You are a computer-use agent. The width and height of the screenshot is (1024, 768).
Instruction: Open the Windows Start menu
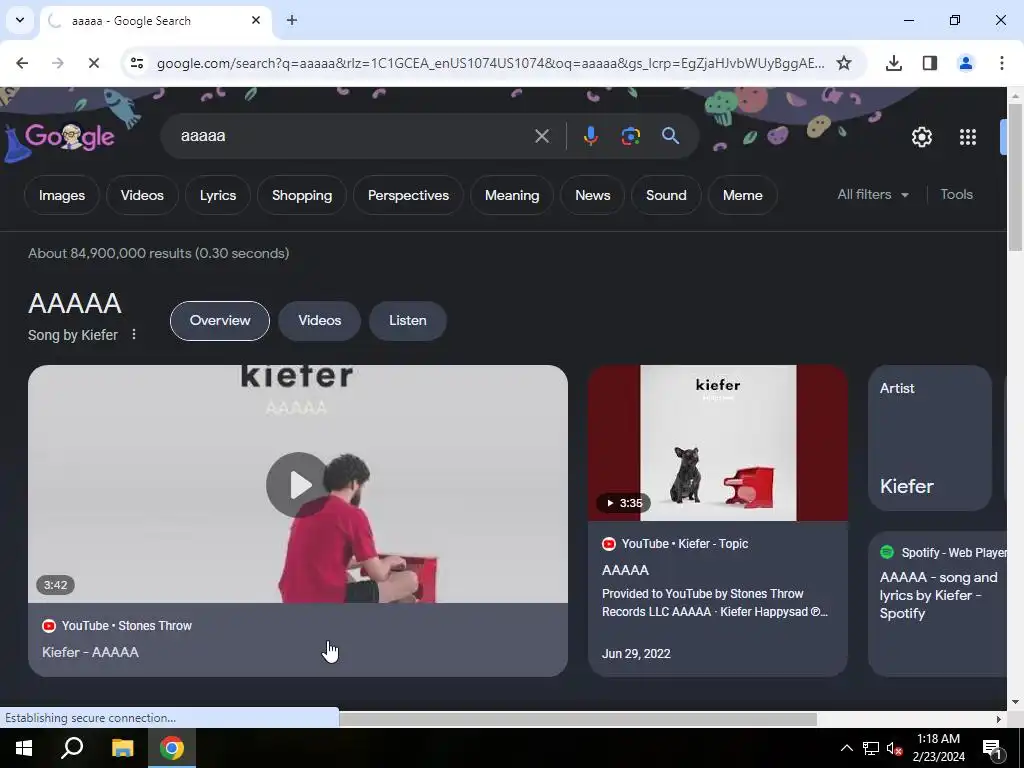24,748
